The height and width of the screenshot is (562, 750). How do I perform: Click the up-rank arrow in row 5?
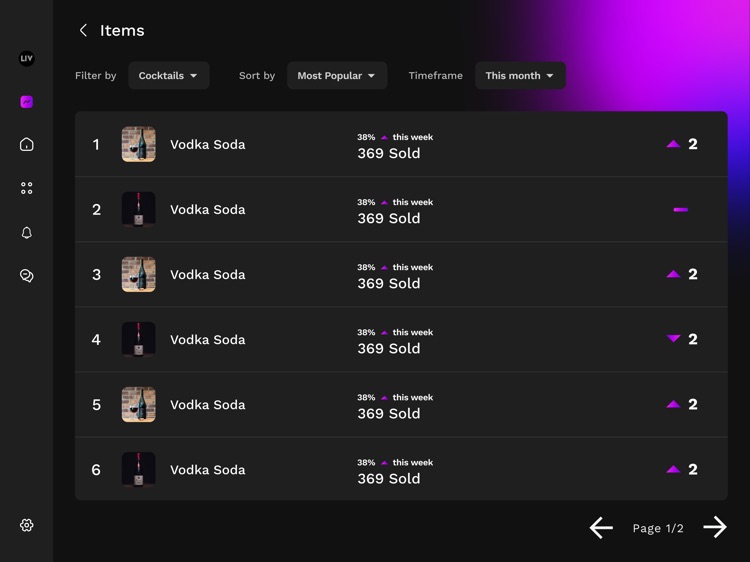tap(673, 404)
